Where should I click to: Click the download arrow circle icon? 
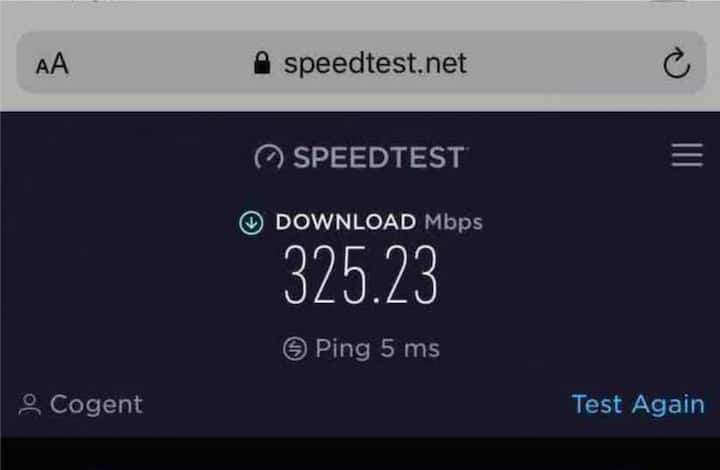pyautogui.click(x=251, y=223)
